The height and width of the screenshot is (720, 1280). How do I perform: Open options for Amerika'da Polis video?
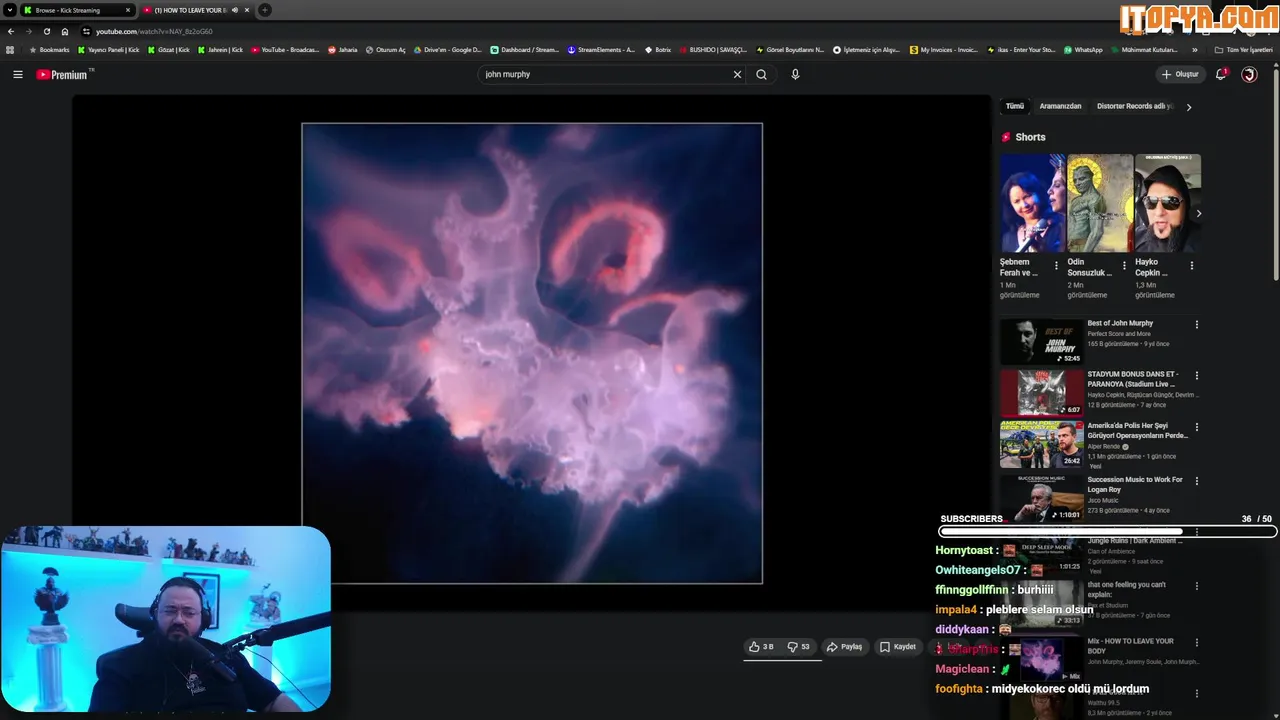coord(1196,427)
